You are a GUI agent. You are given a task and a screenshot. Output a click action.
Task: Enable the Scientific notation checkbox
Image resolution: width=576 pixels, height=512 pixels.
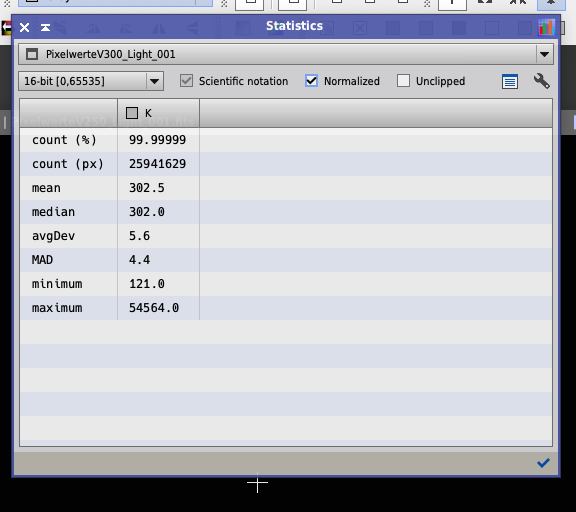pyautogui.click(x=186, y=81)
